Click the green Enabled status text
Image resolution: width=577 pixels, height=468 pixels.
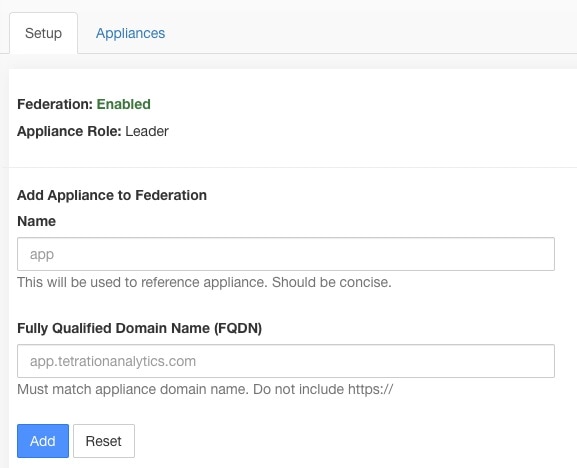point(123,104)
